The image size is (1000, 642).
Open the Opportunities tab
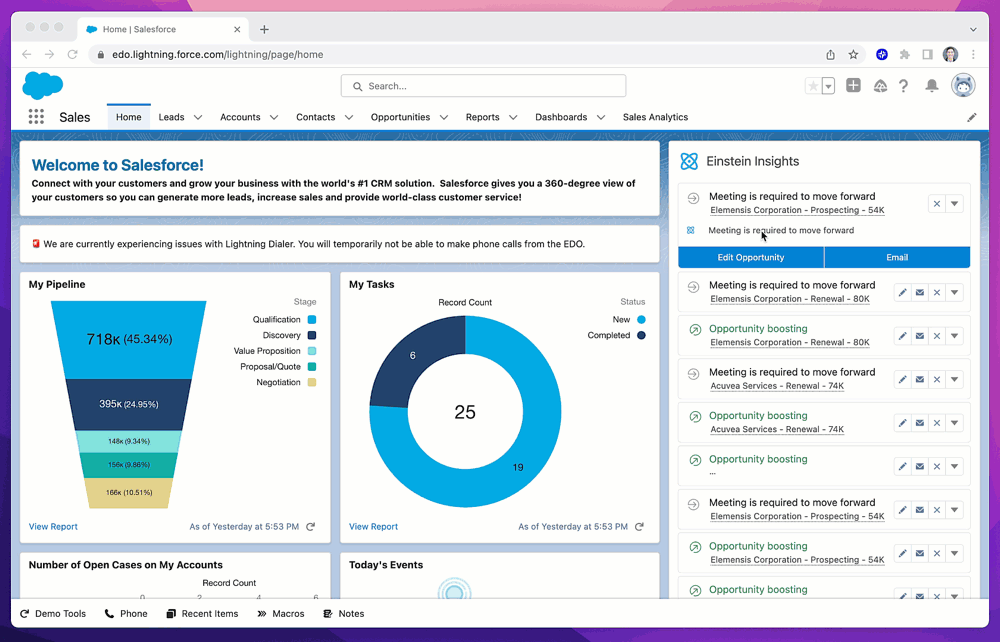click(401, 117)
